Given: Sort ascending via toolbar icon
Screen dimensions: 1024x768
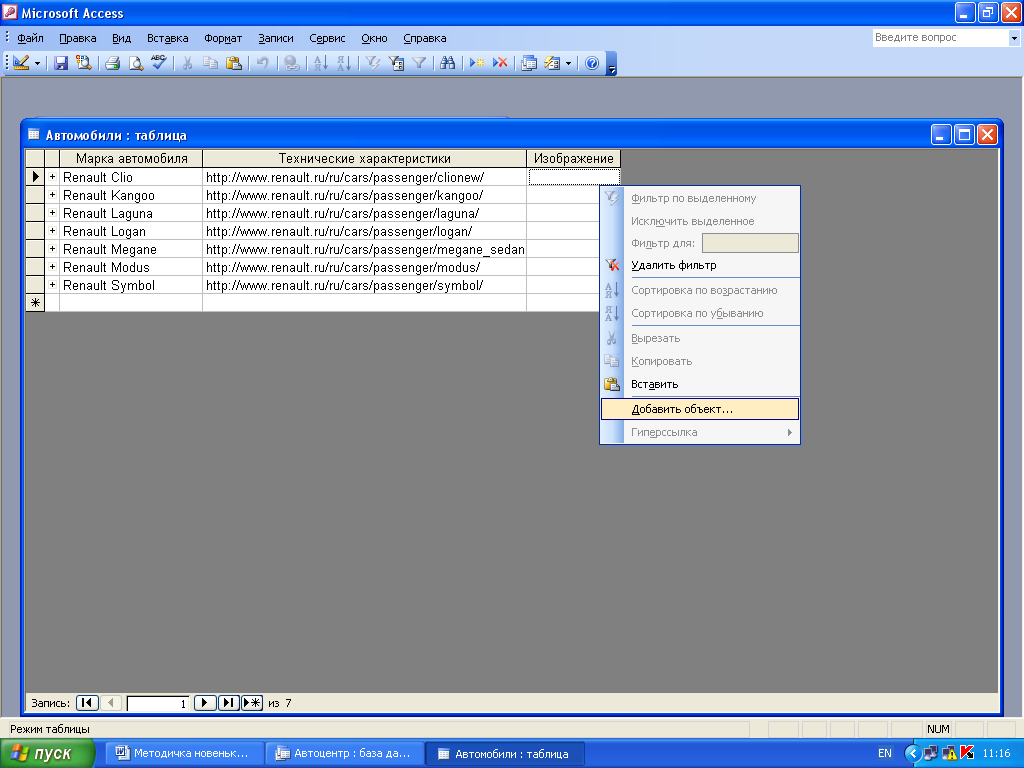Looking at the screenshot, I should coord(321,63).
